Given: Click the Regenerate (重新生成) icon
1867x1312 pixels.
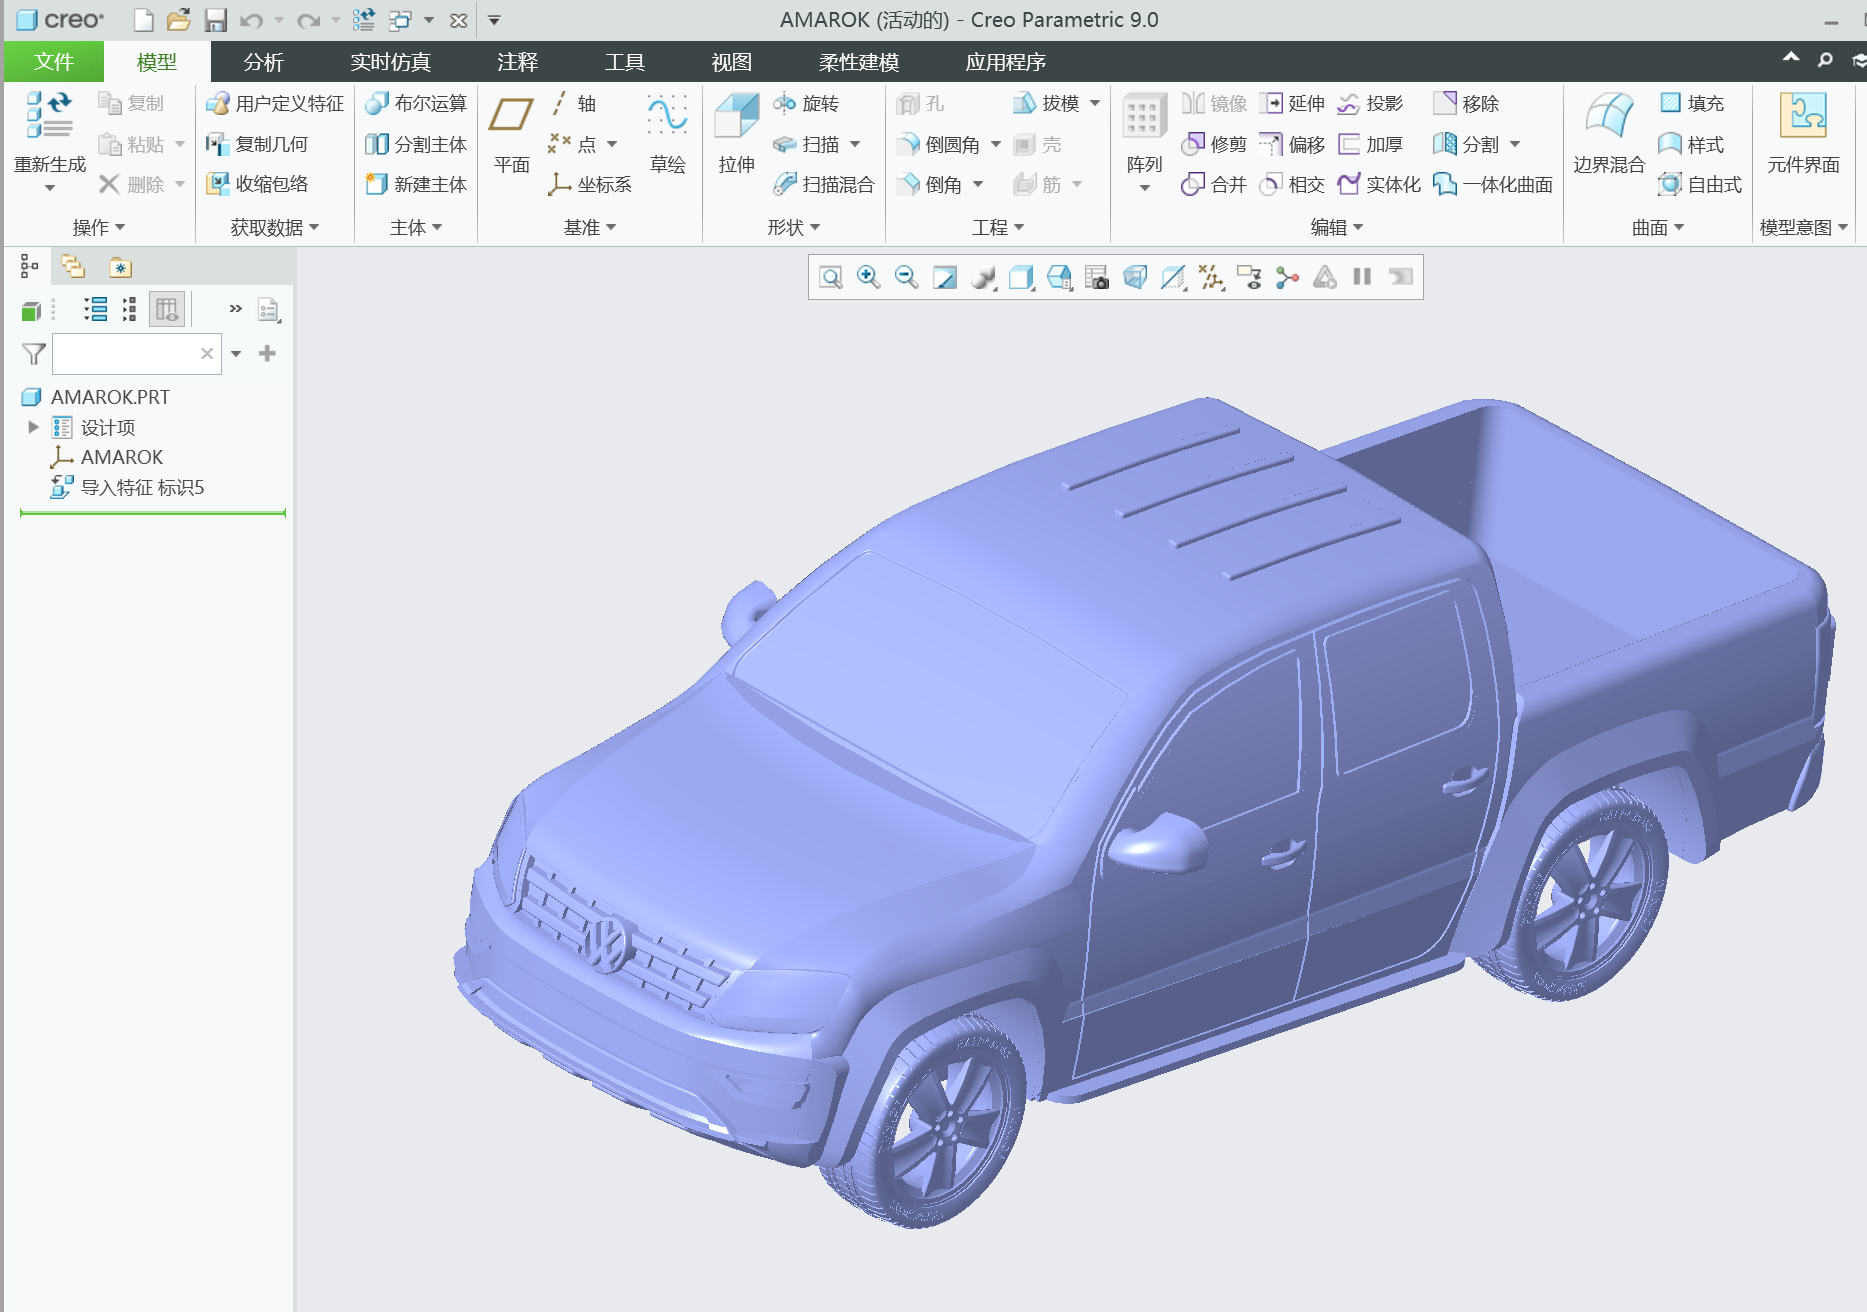Looking at the screenshot, I should point(49,115).
